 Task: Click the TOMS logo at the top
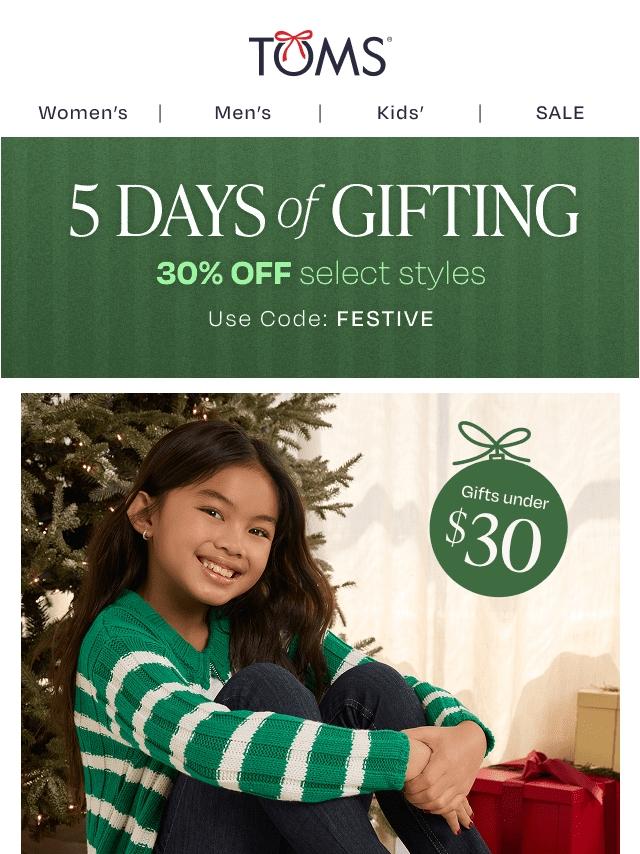(320, 53)
